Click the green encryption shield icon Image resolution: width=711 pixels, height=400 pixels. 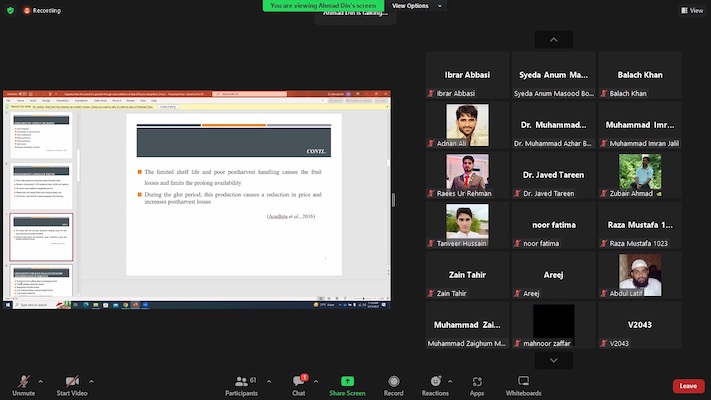10,10
